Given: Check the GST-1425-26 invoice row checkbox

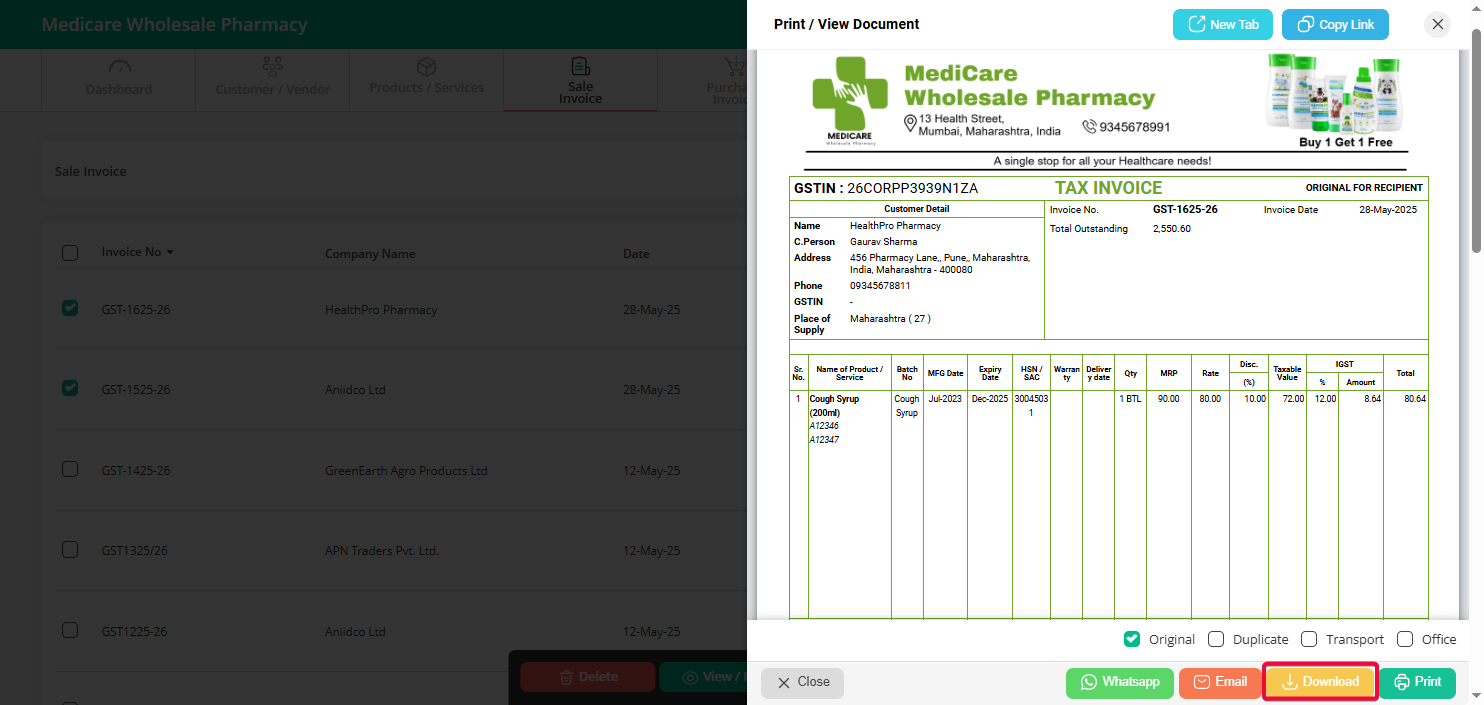Looking at the screenshot, I should 70,469.
